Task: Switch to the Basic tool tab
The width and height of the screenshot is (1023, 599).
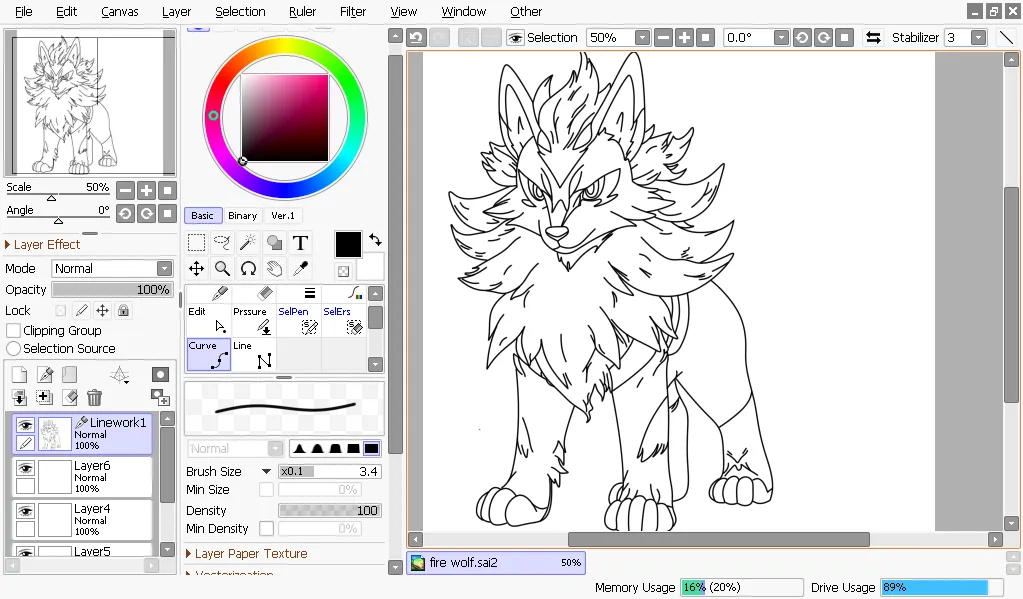Action: (202, 215)
